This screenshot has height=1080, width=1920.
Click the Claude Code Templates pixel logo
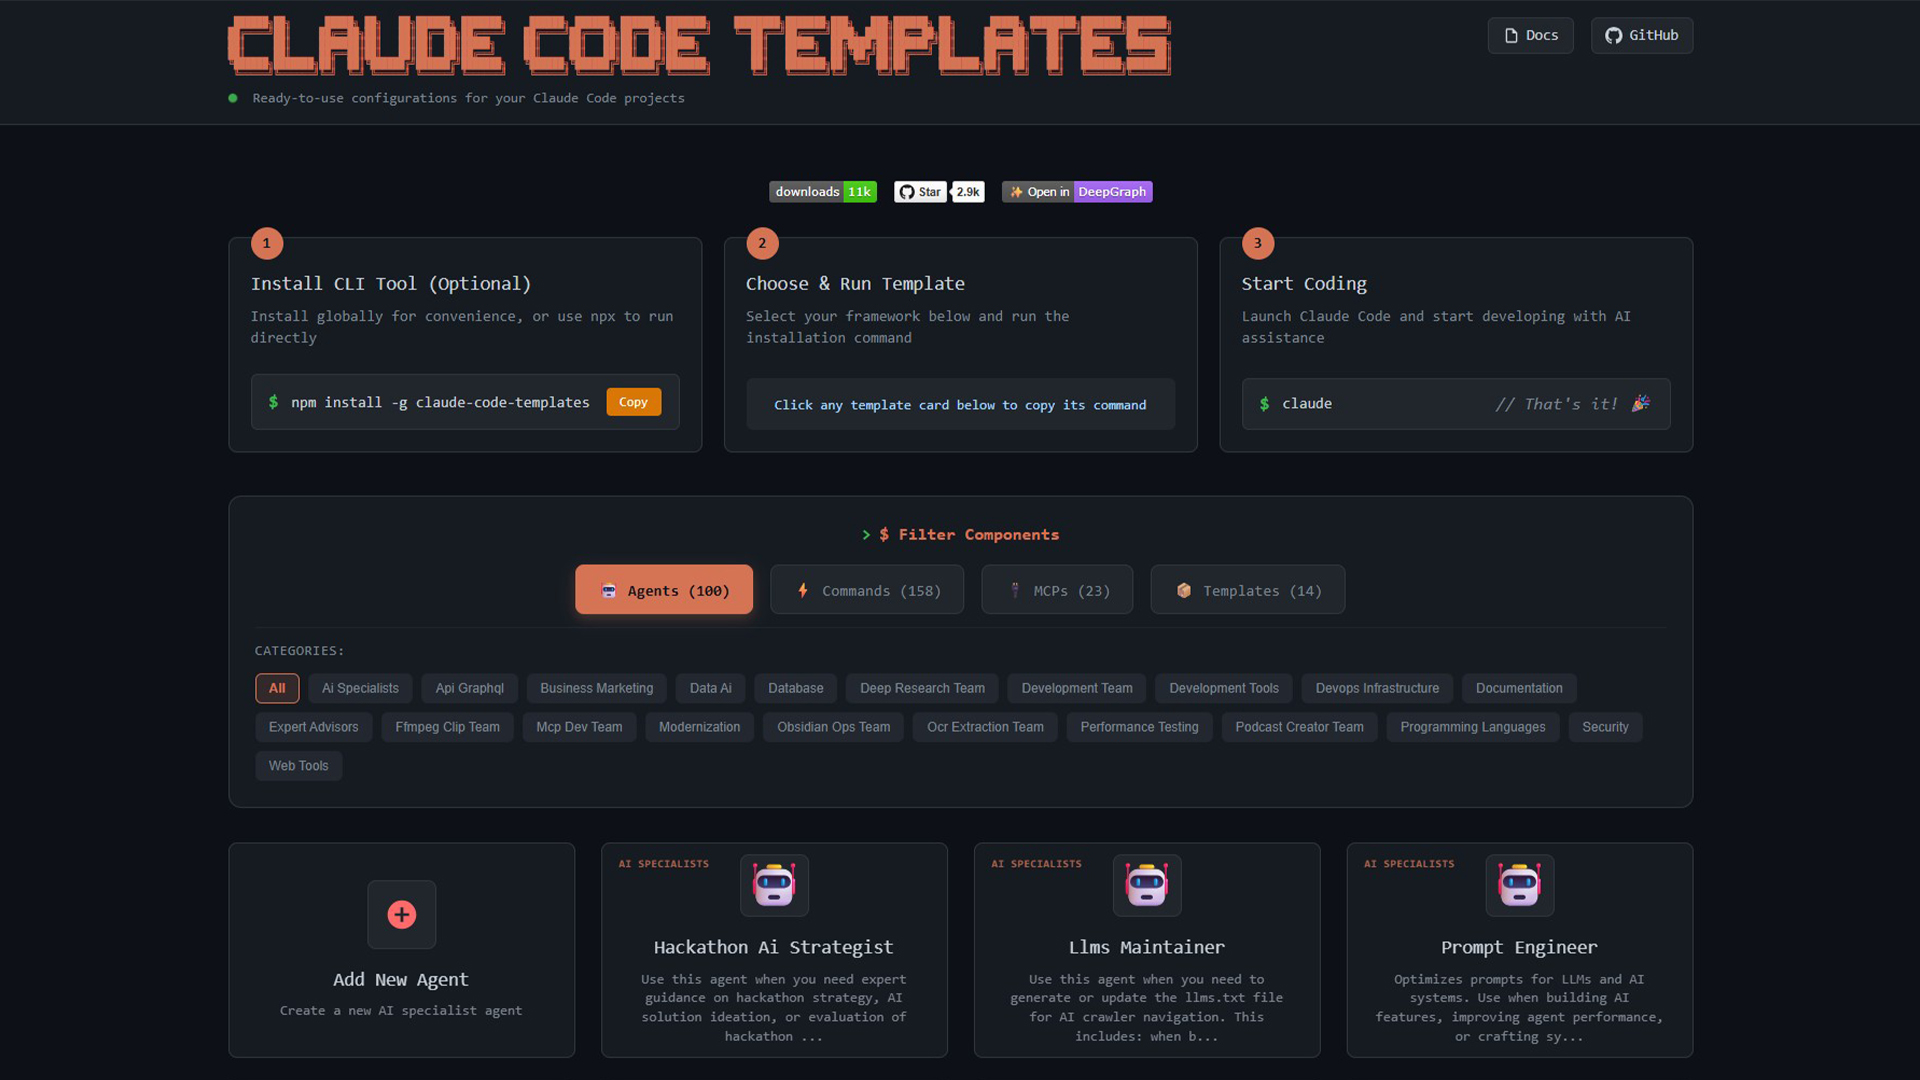click(699, 45)
